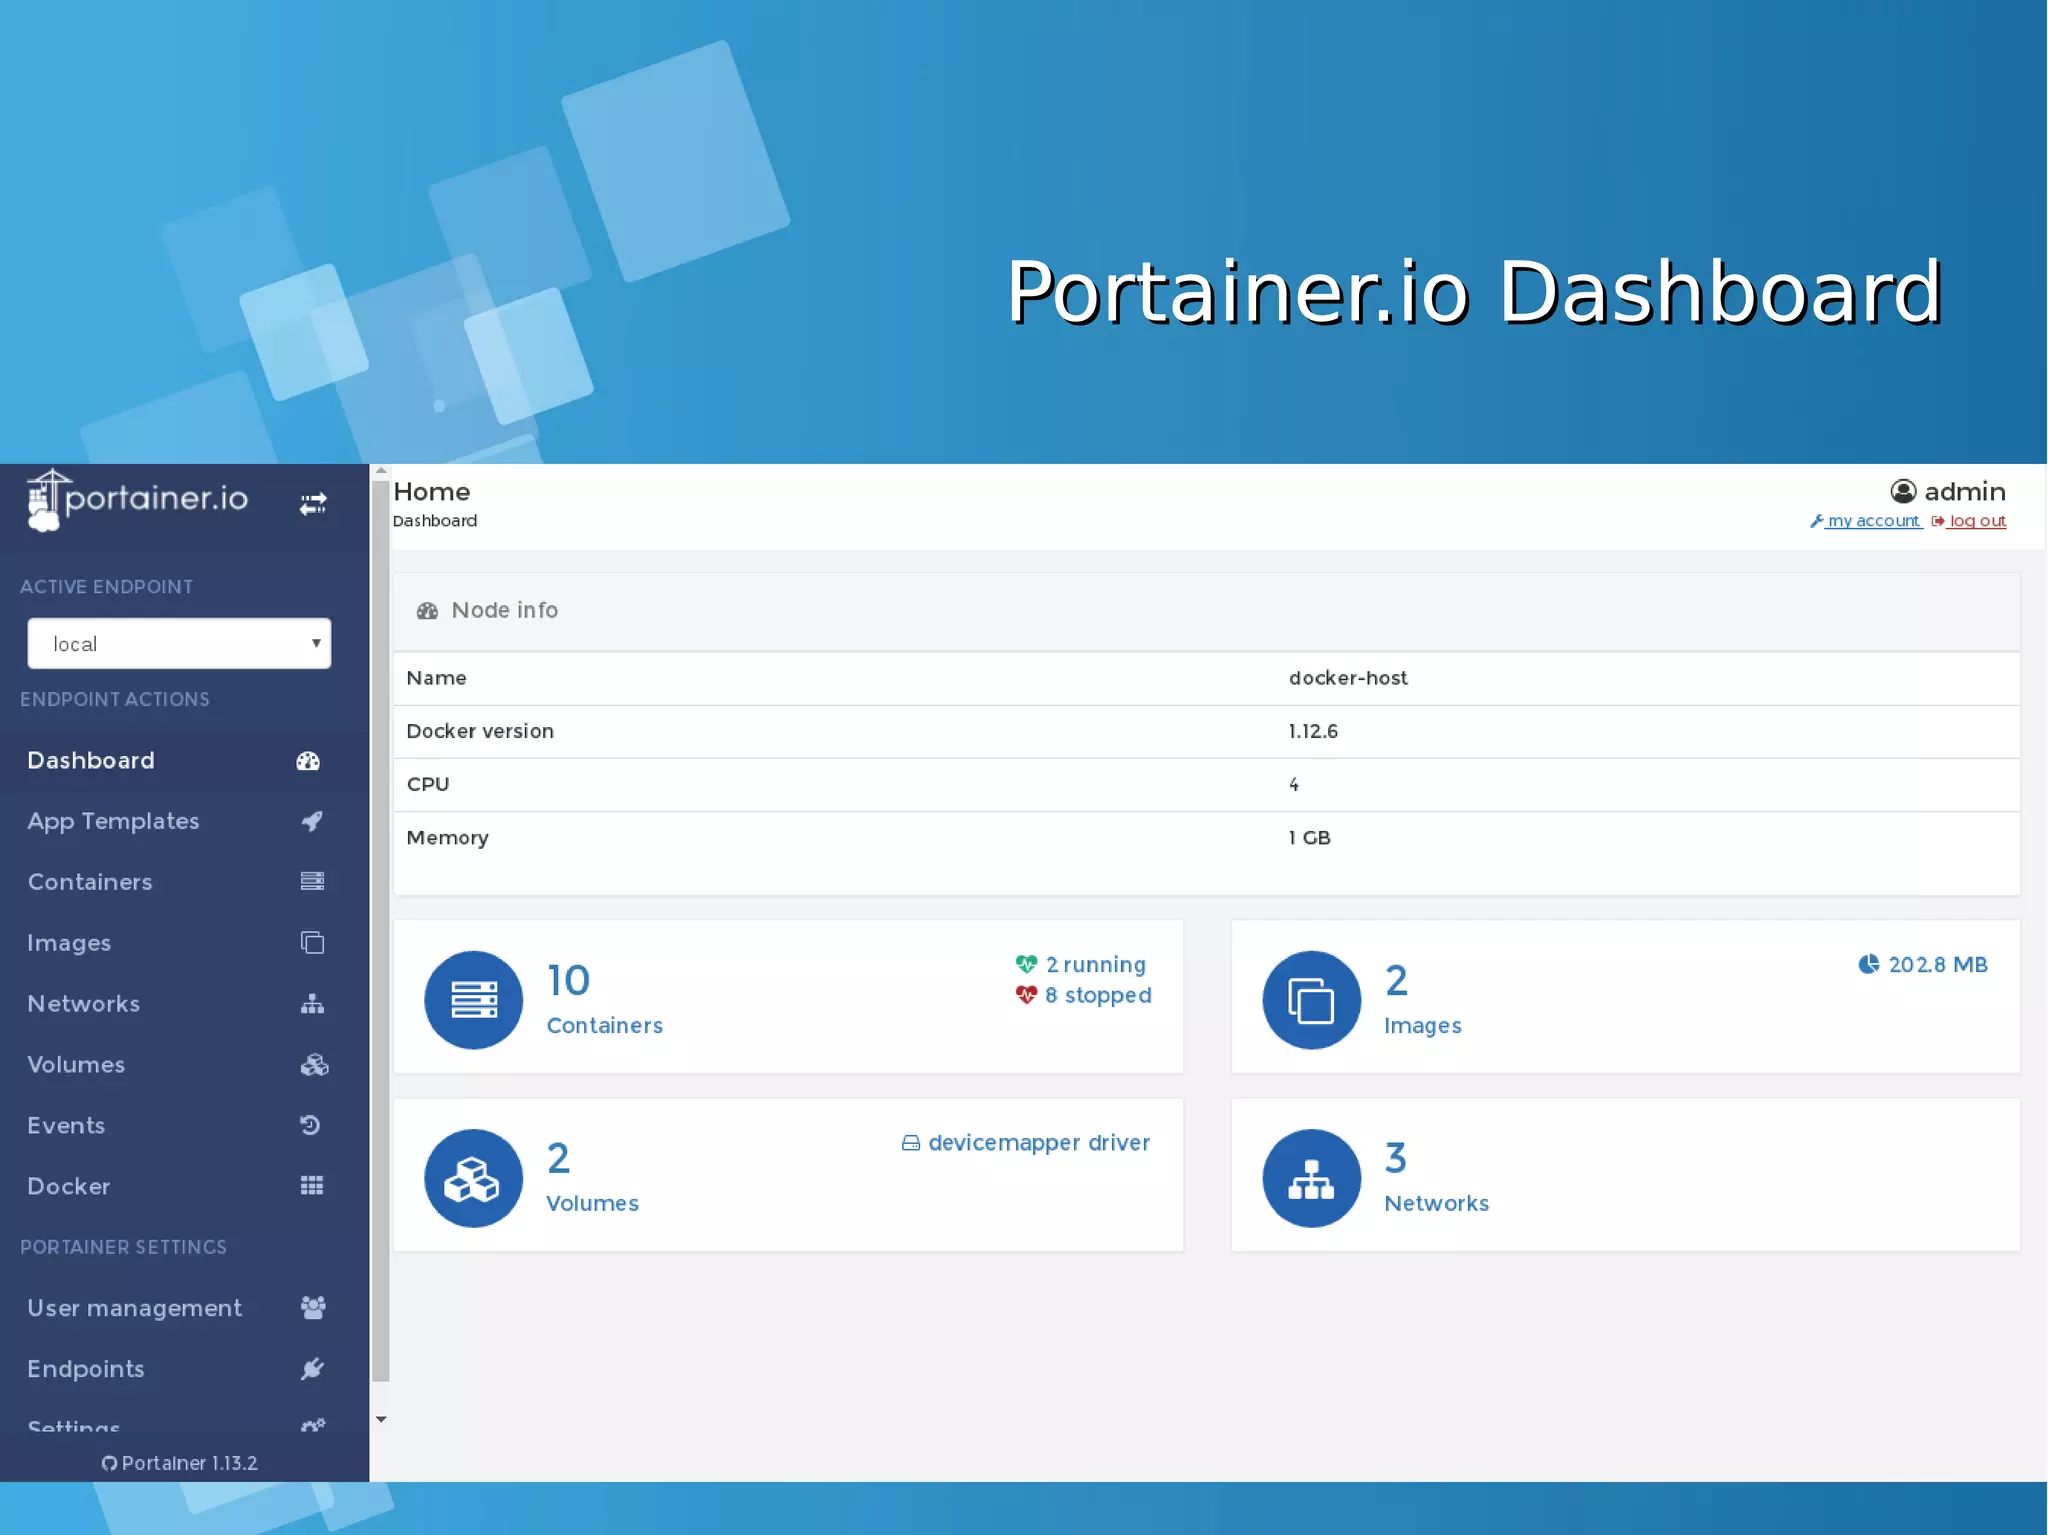Click the Images clone icon in sidebar
2048x1535 pixels.
coord(312,942)
